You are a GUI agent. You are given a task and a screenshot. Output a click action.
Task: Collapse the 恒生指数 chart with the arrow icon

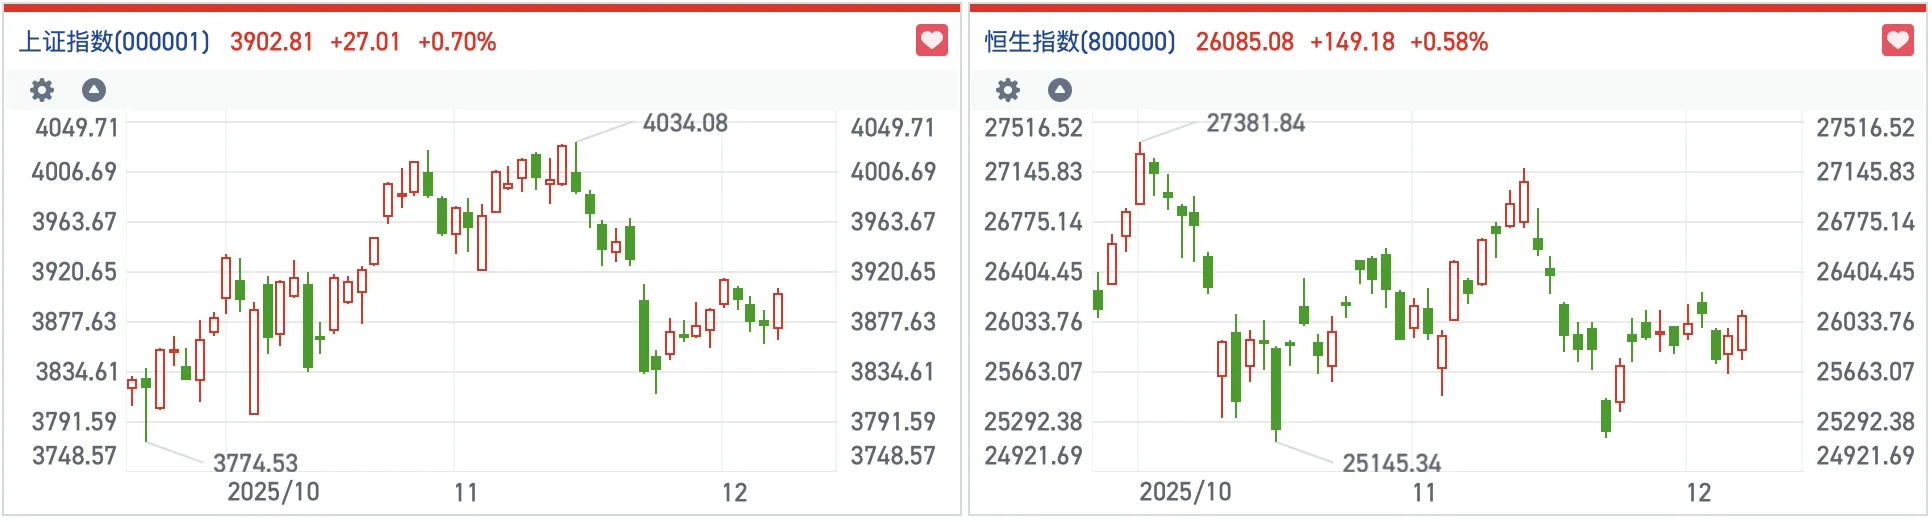(1060, 90)
